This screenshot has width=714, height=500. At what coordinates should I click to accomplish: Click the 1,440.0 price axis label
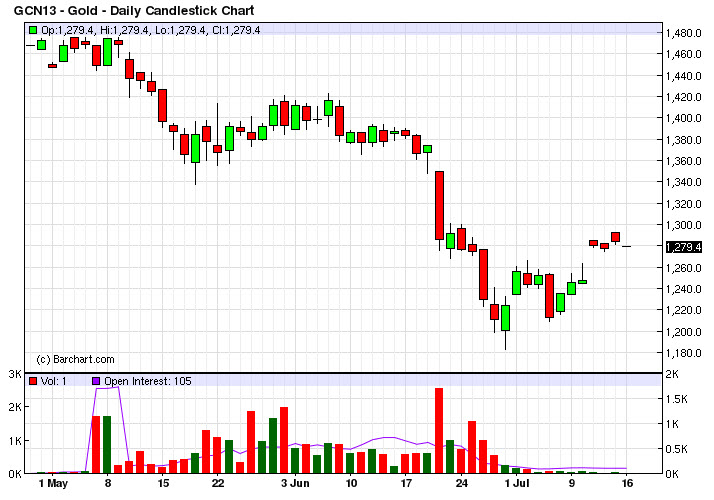[x=683, y=76]
